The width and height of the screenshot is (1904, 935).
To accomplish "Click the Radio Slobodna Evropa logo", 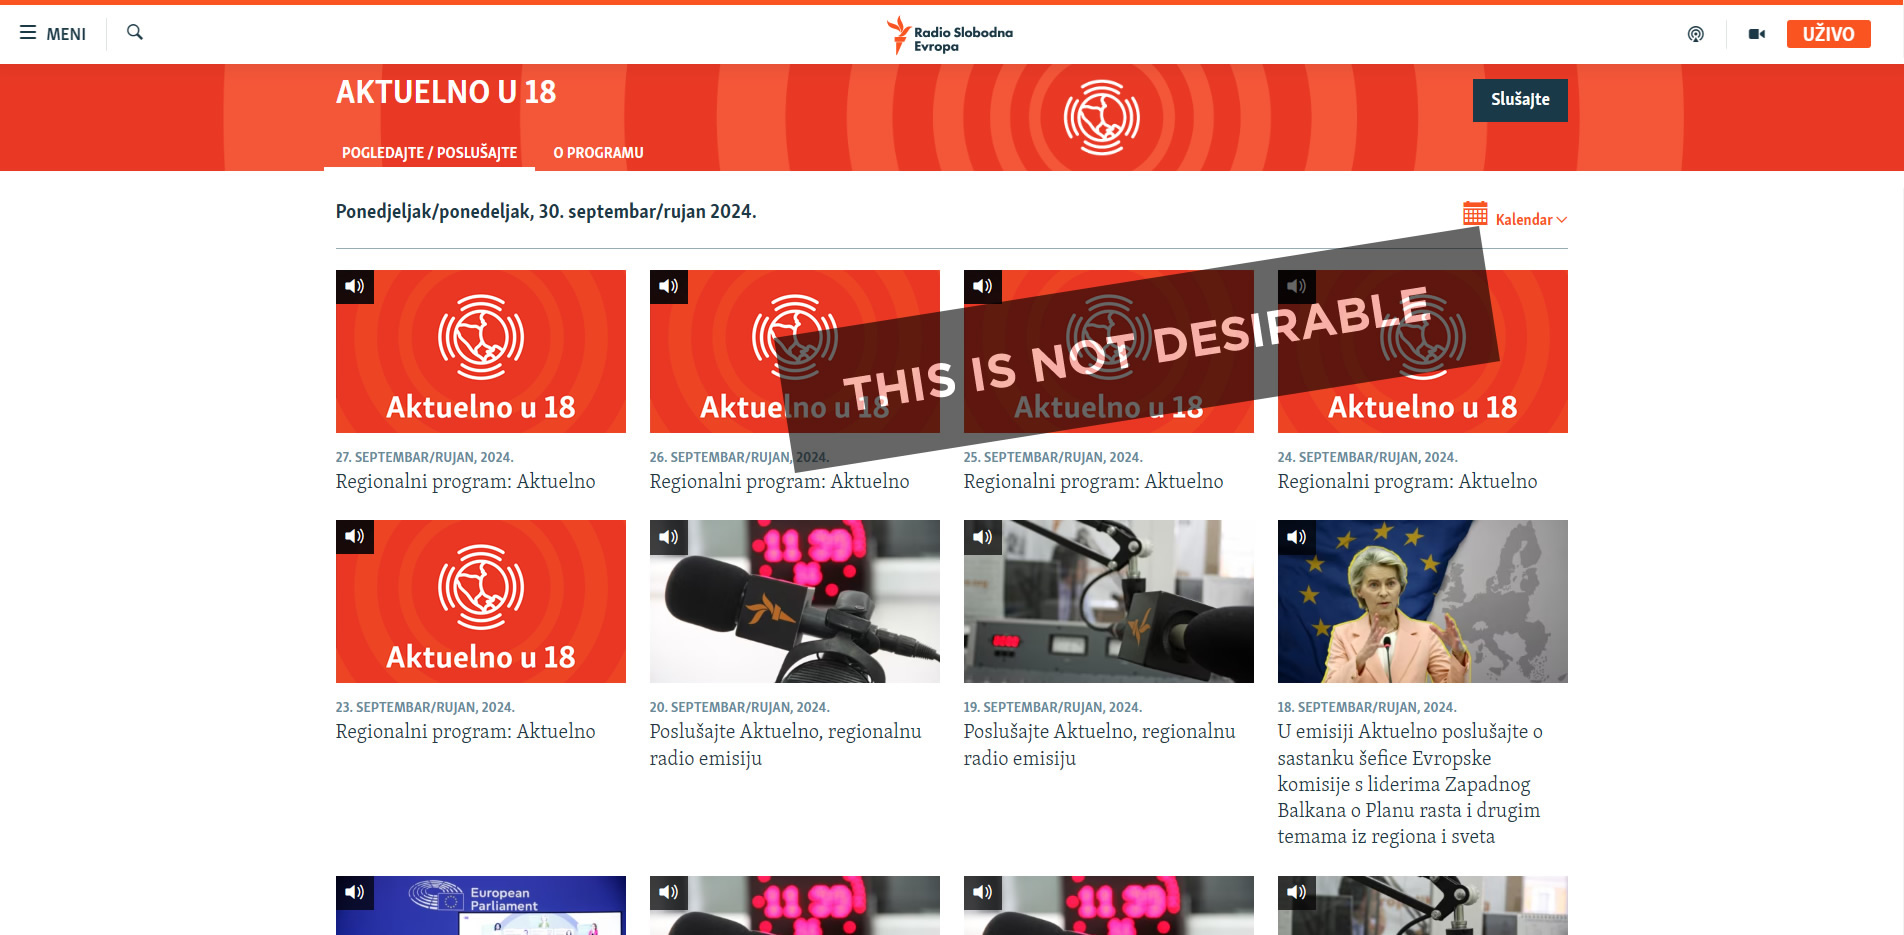I will pos(950,35).
